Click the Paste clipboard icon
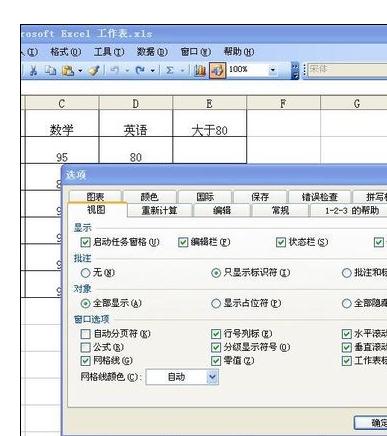The height and width of the screenshot is (436, 387). (x=68, y=70)
